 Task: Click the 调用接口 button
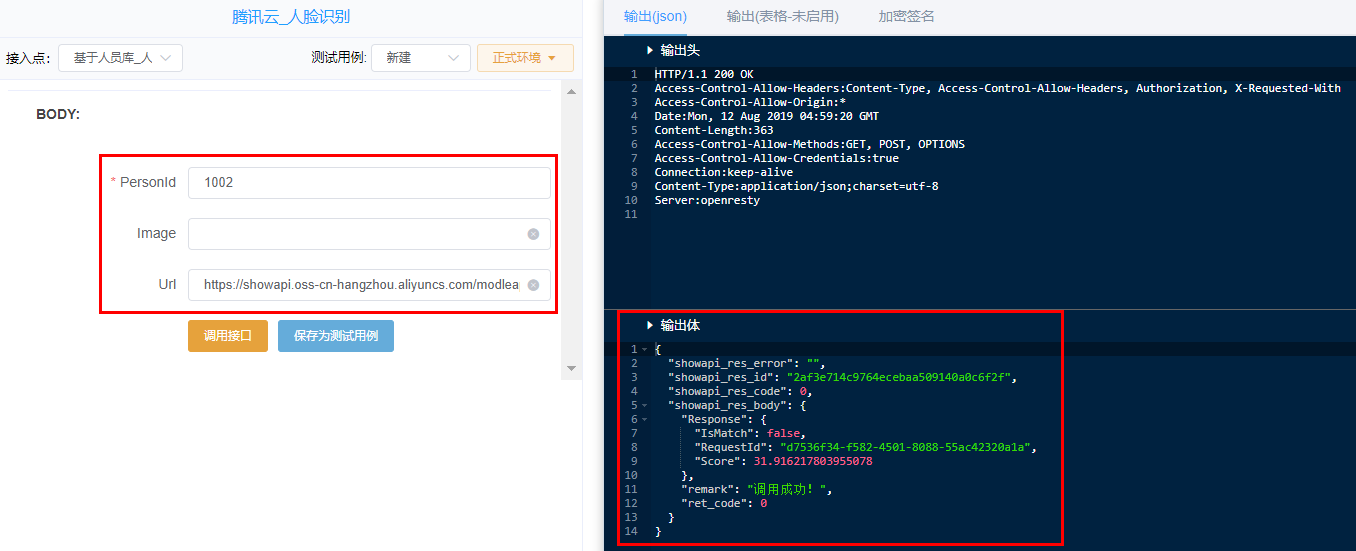228,336
